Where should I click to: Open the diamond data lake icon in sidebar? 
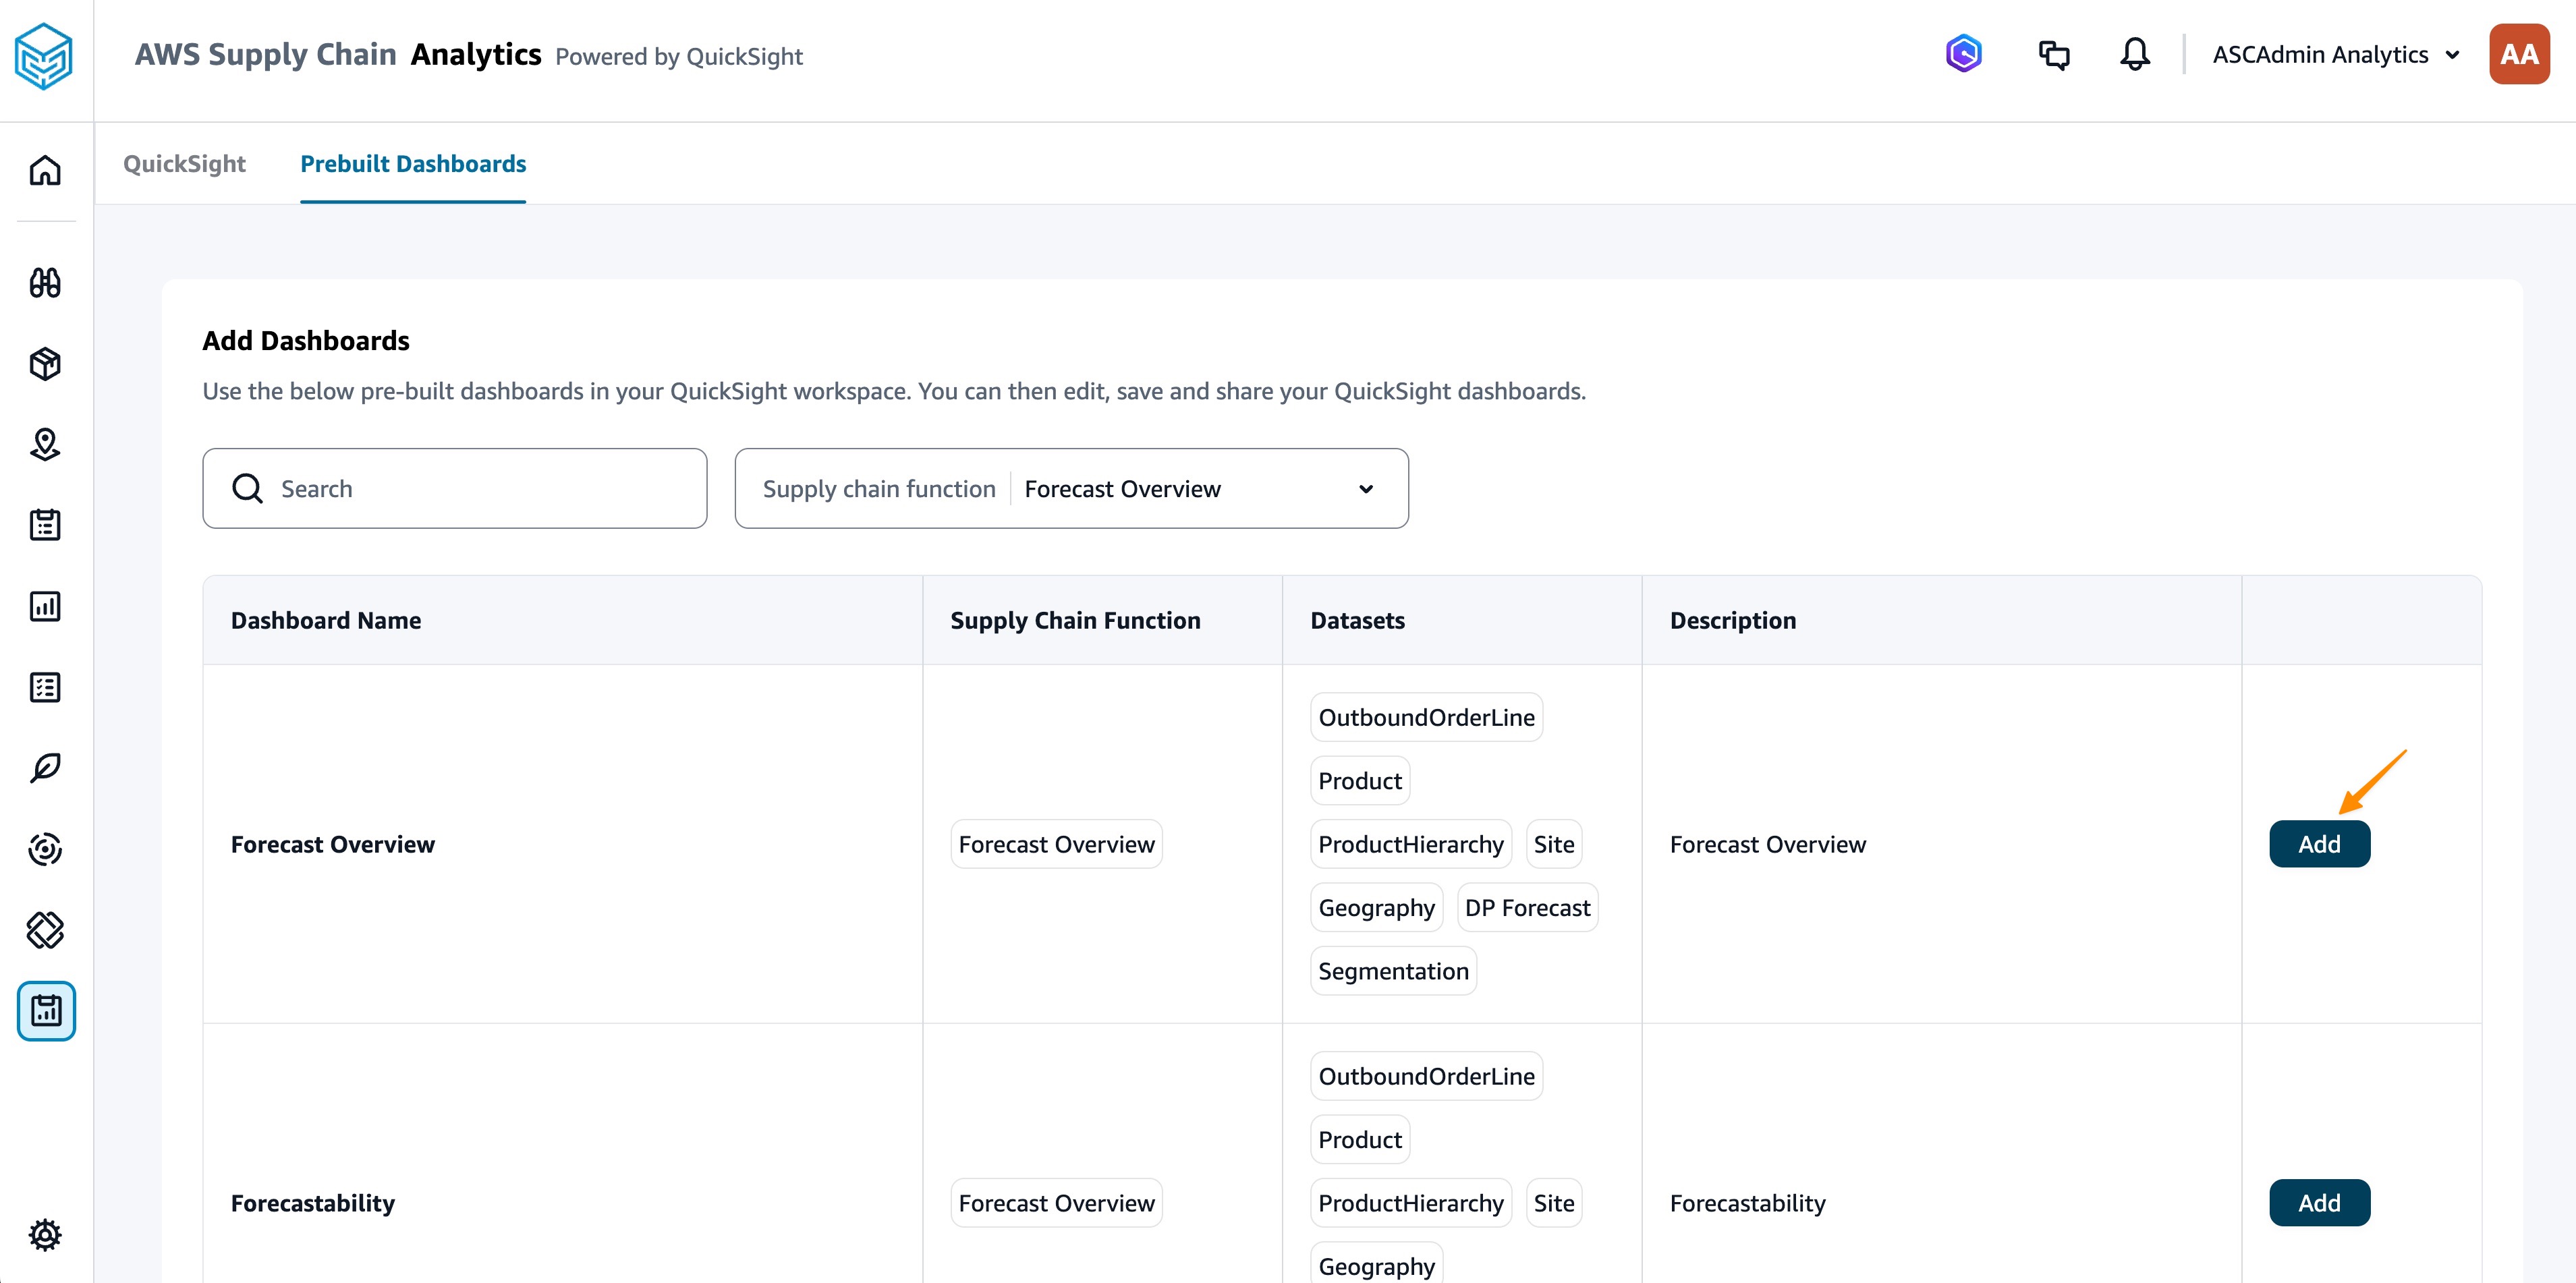45,930
